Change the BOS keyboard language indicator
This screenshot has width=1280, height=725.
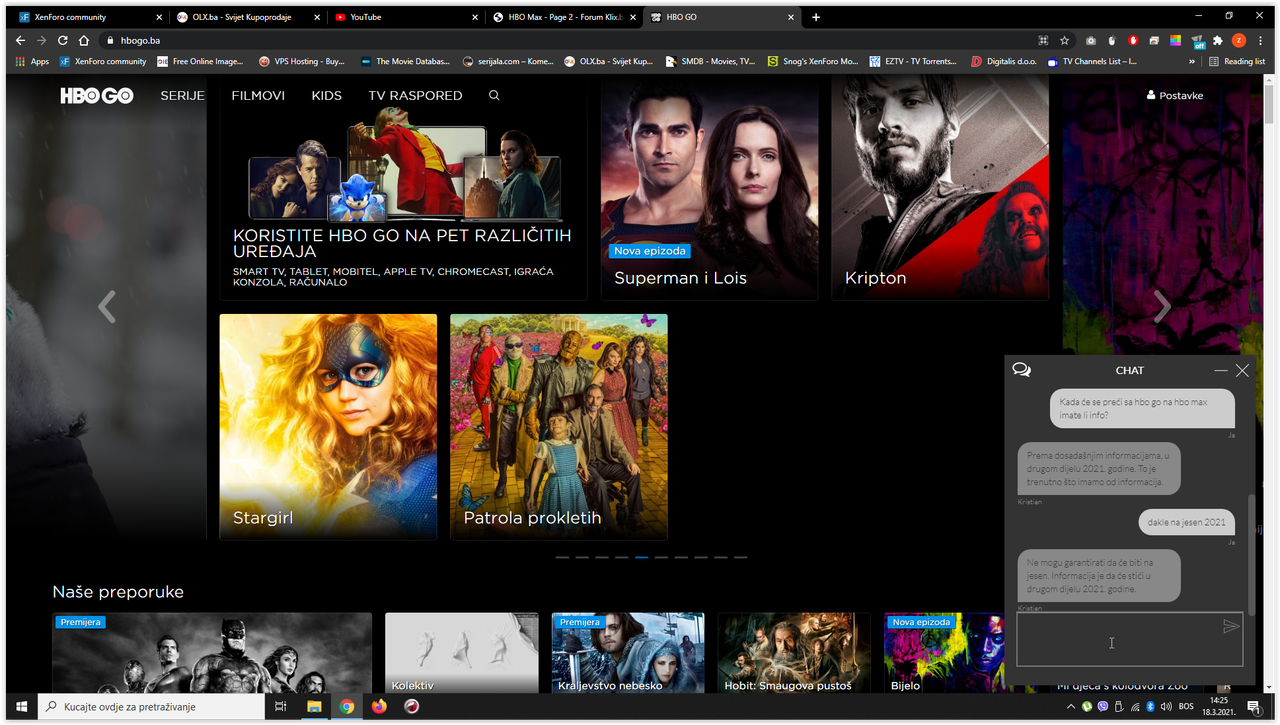pyautogui.click(x=1187, y=707)
